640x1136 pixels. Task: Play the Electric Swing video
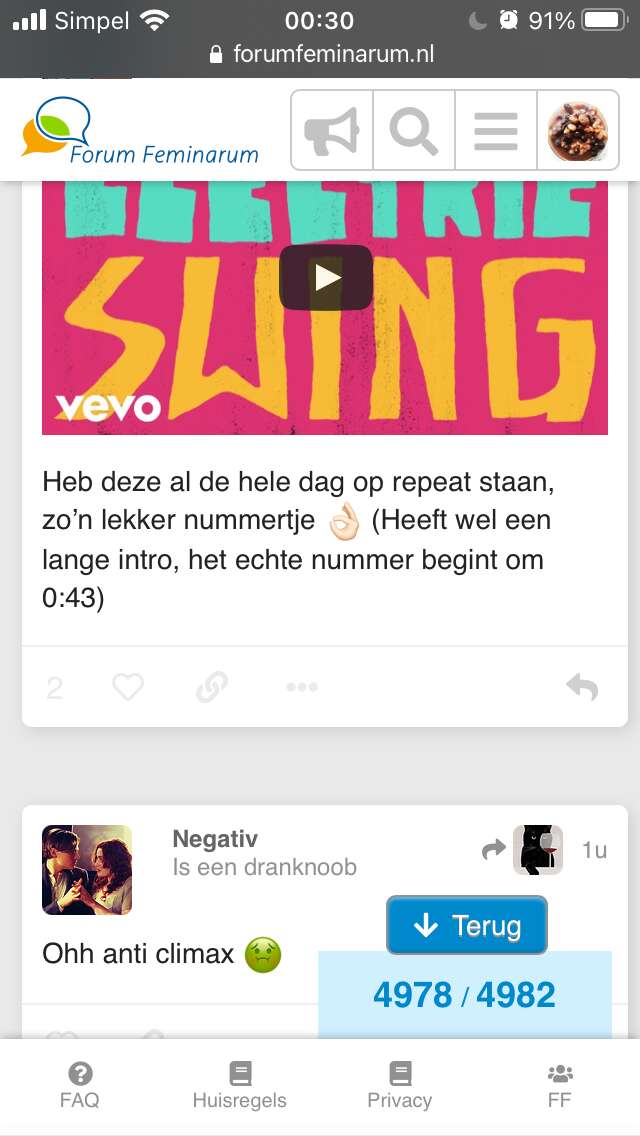325,277
